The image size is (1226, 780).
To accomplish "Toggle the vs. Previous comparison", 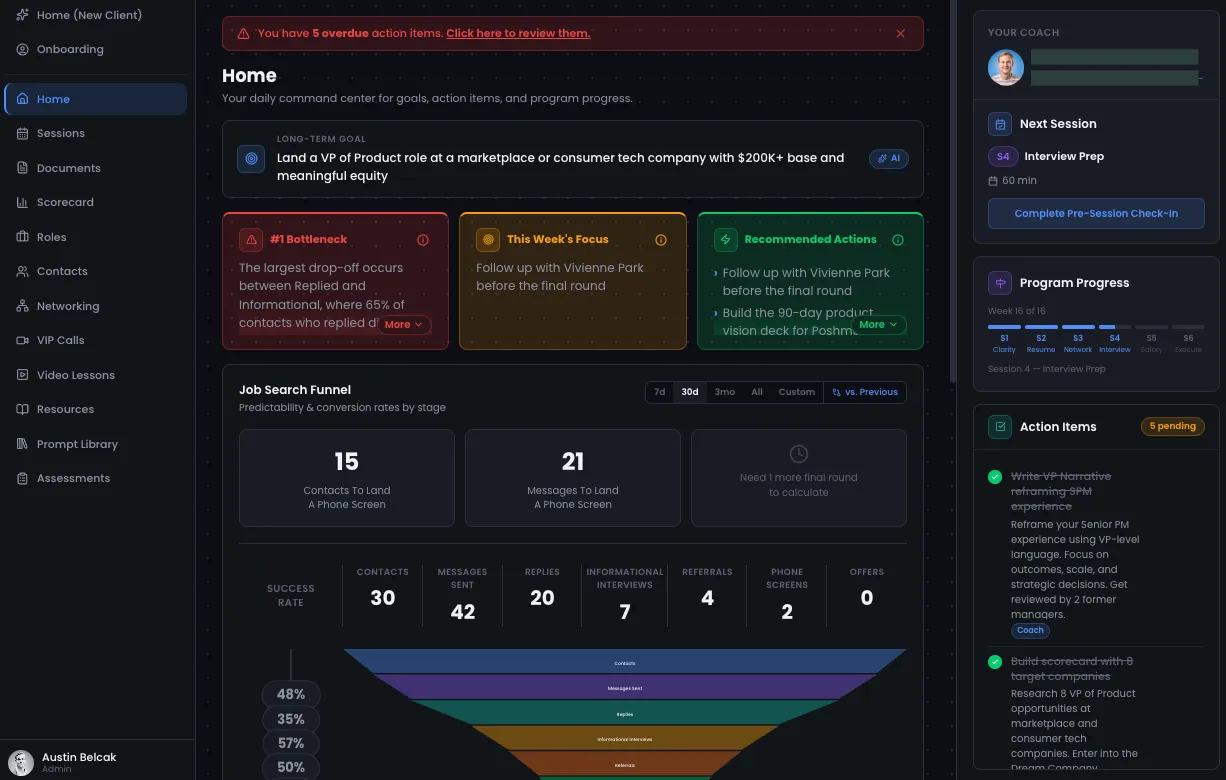I will 865,392.
